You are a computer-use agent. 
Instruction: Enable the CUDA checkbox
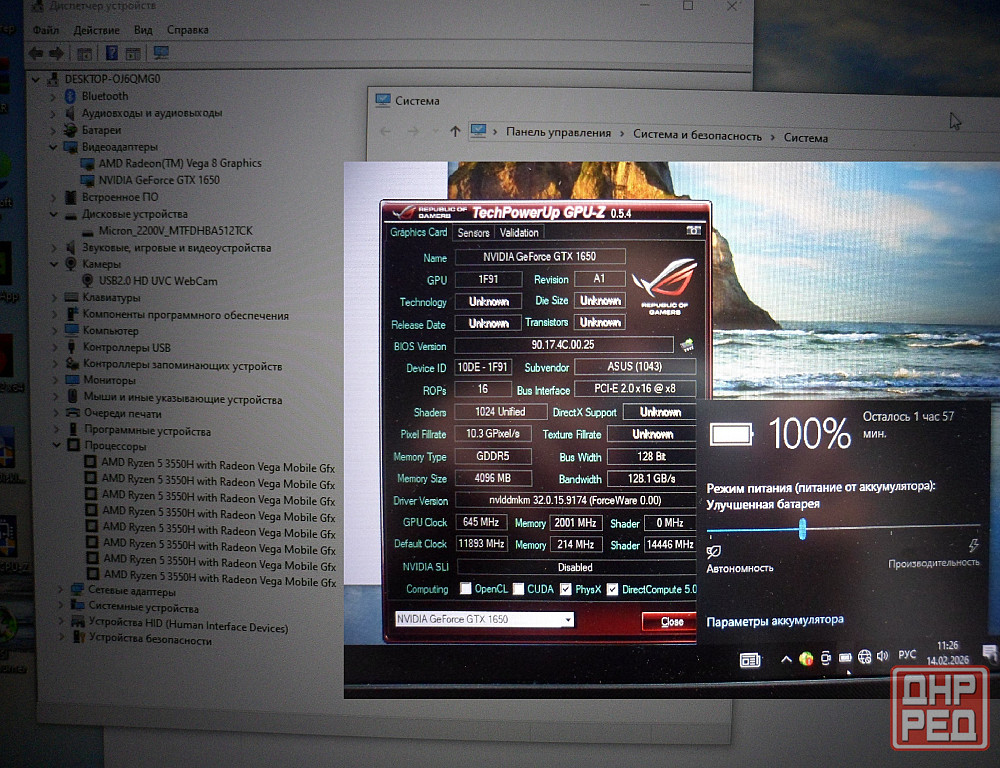pyautogui.click(x=518, y=589)
